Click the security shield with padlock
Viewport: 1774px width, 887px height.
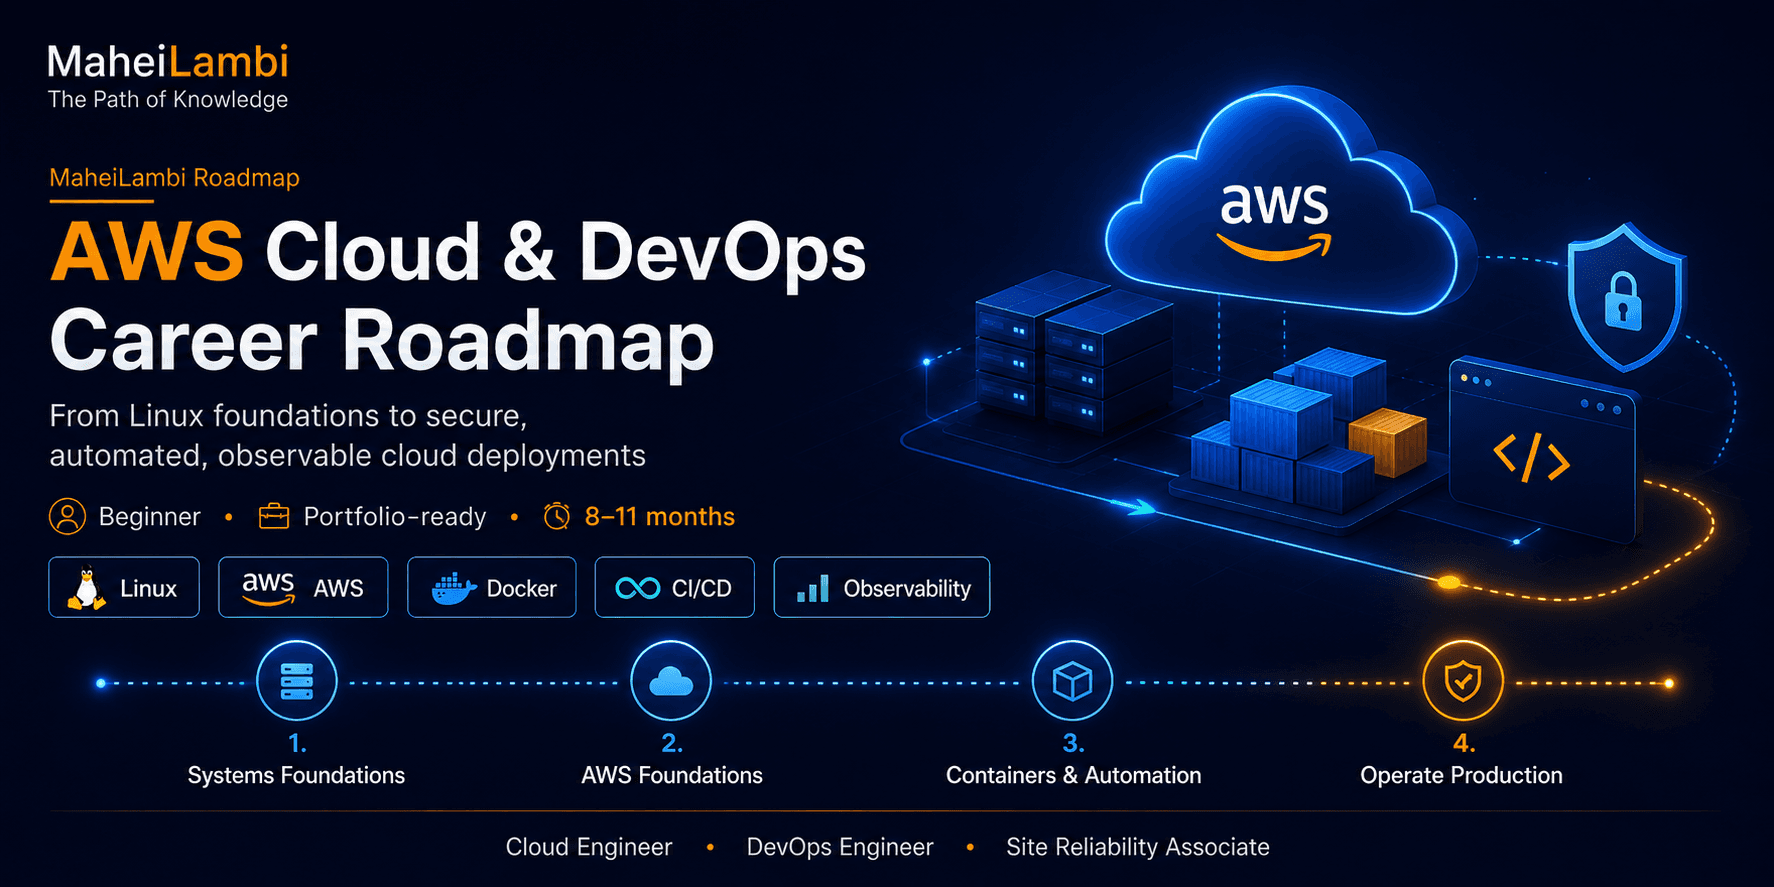click(x=1625, y=297)
